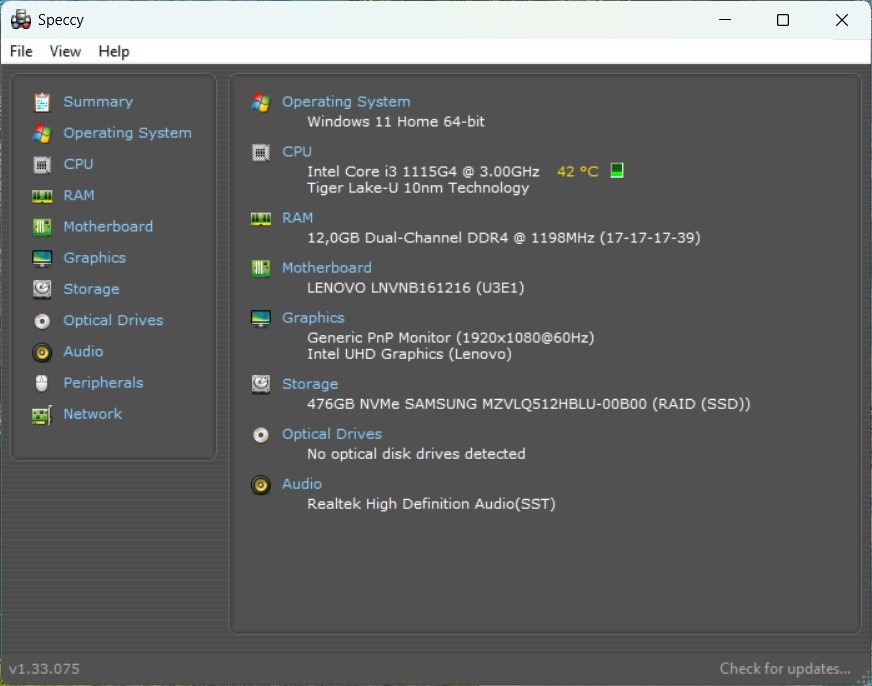Screen dimensions: 872x686
Task: Click the Operating System icon in the details panel
Action: (x=260, y=101)
